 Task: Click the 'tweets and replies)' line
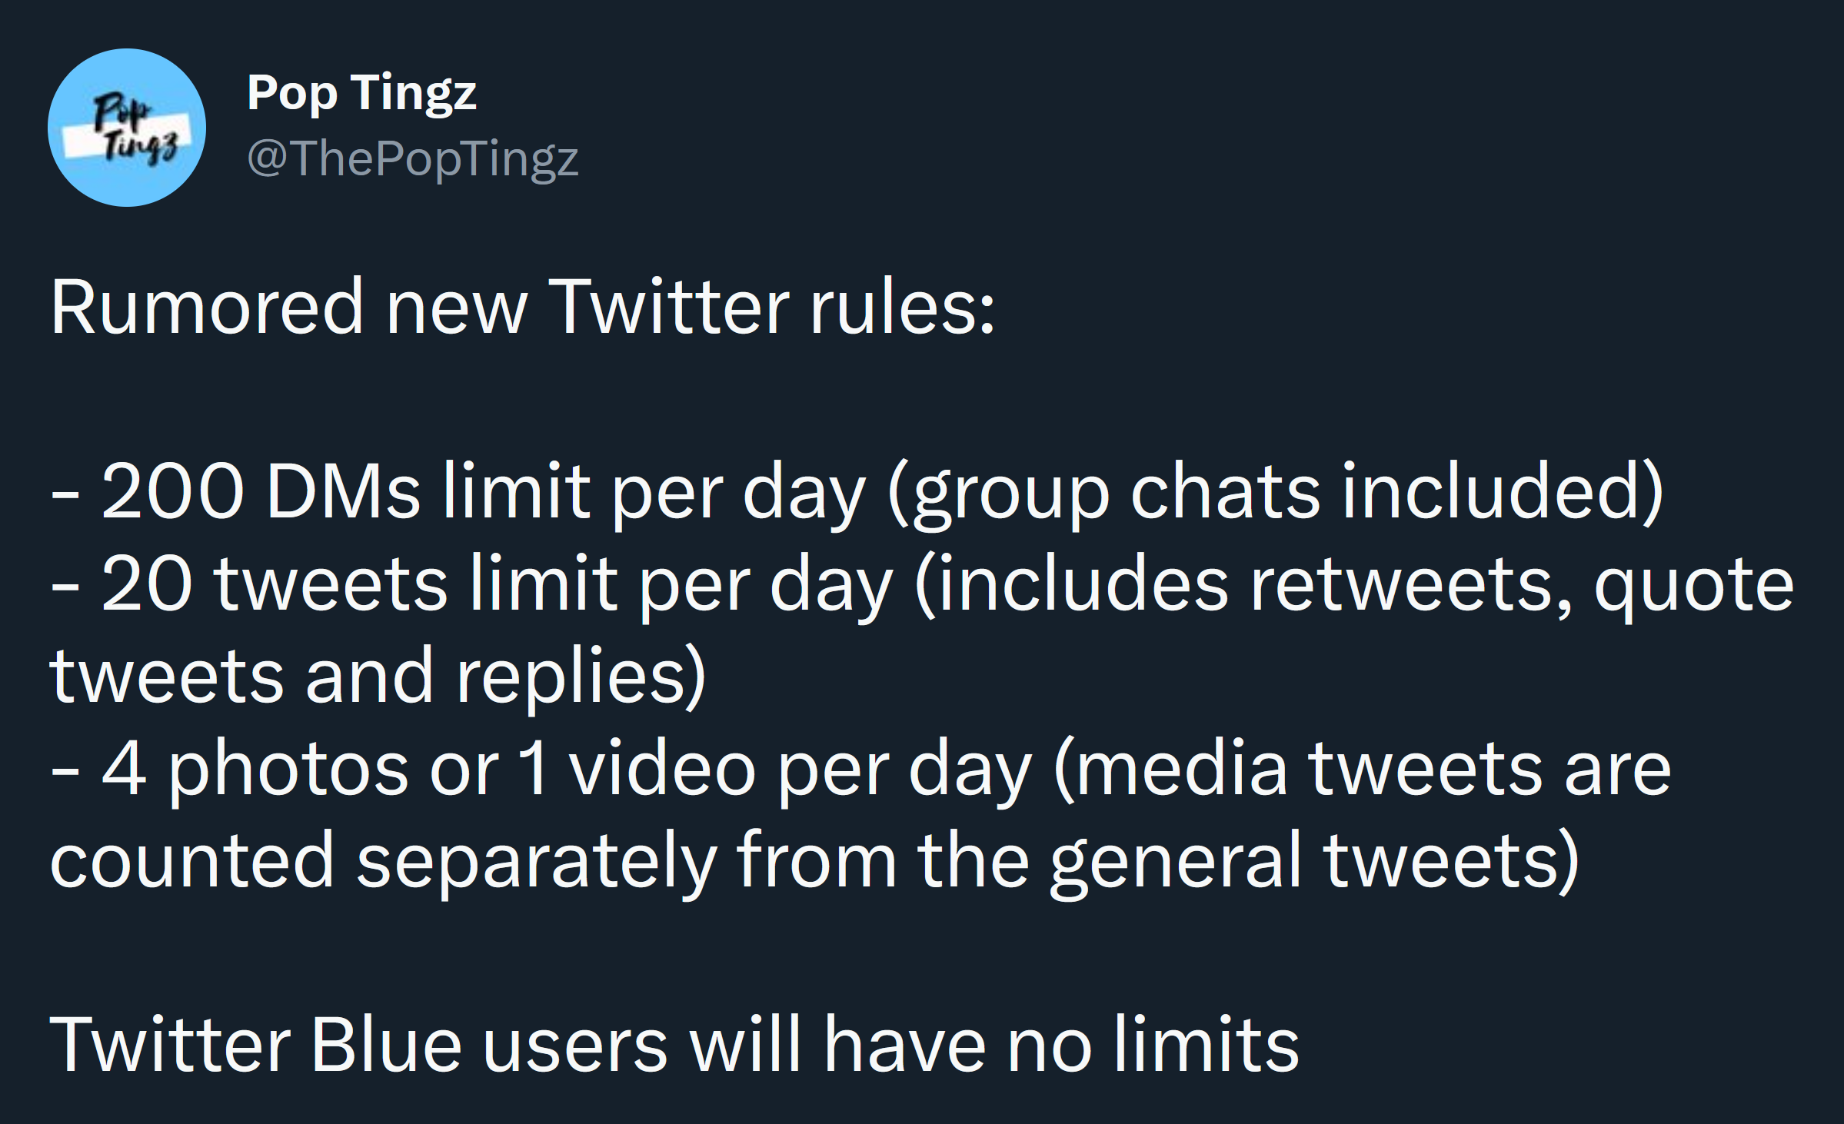point(379,677)
